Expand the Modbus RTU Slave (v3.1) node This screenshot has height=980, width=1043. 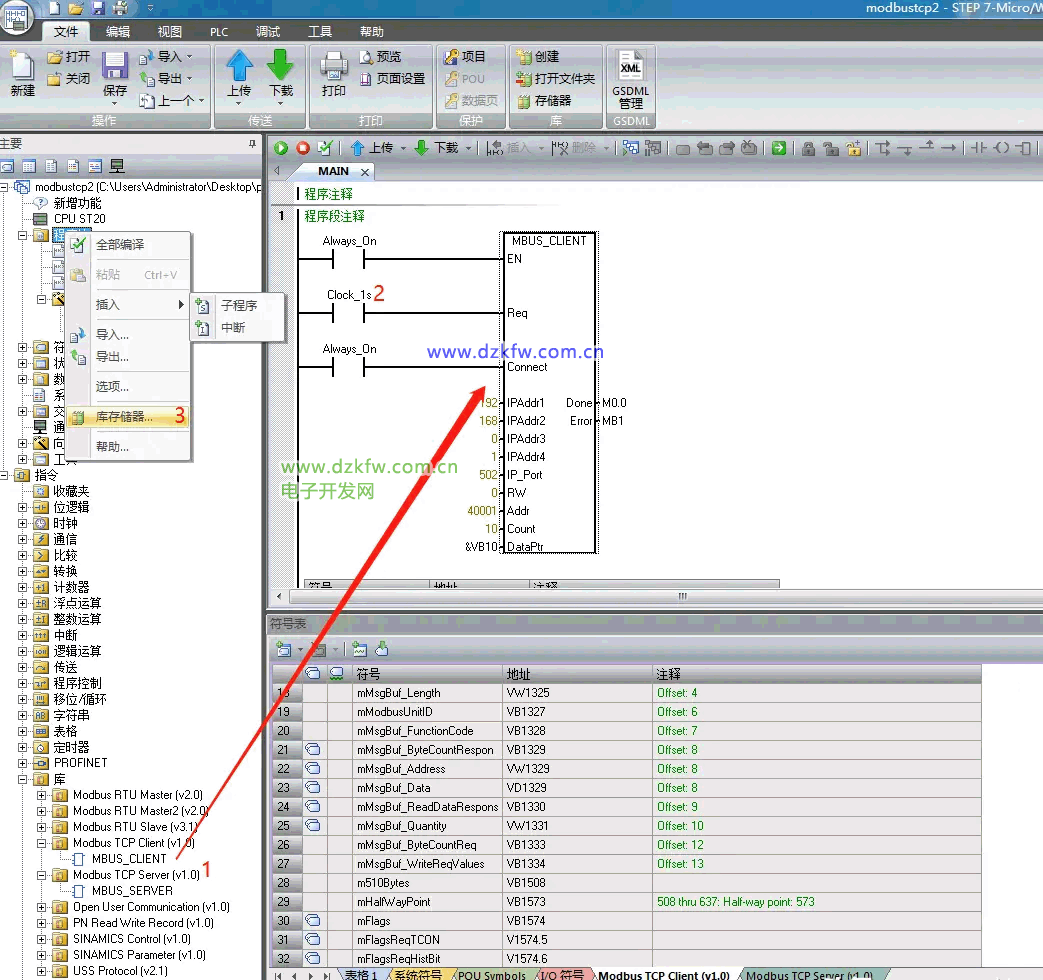tap(42, 827)
